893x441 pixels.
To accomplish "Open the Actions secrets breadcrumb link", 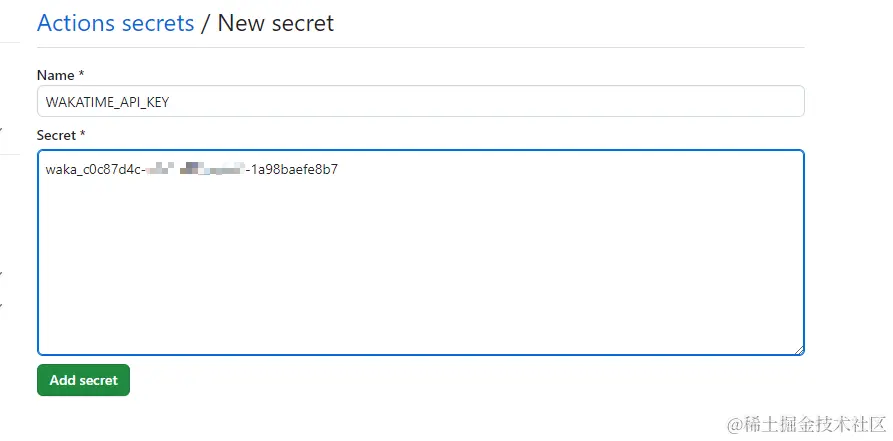I will click(x=115, y=22).
